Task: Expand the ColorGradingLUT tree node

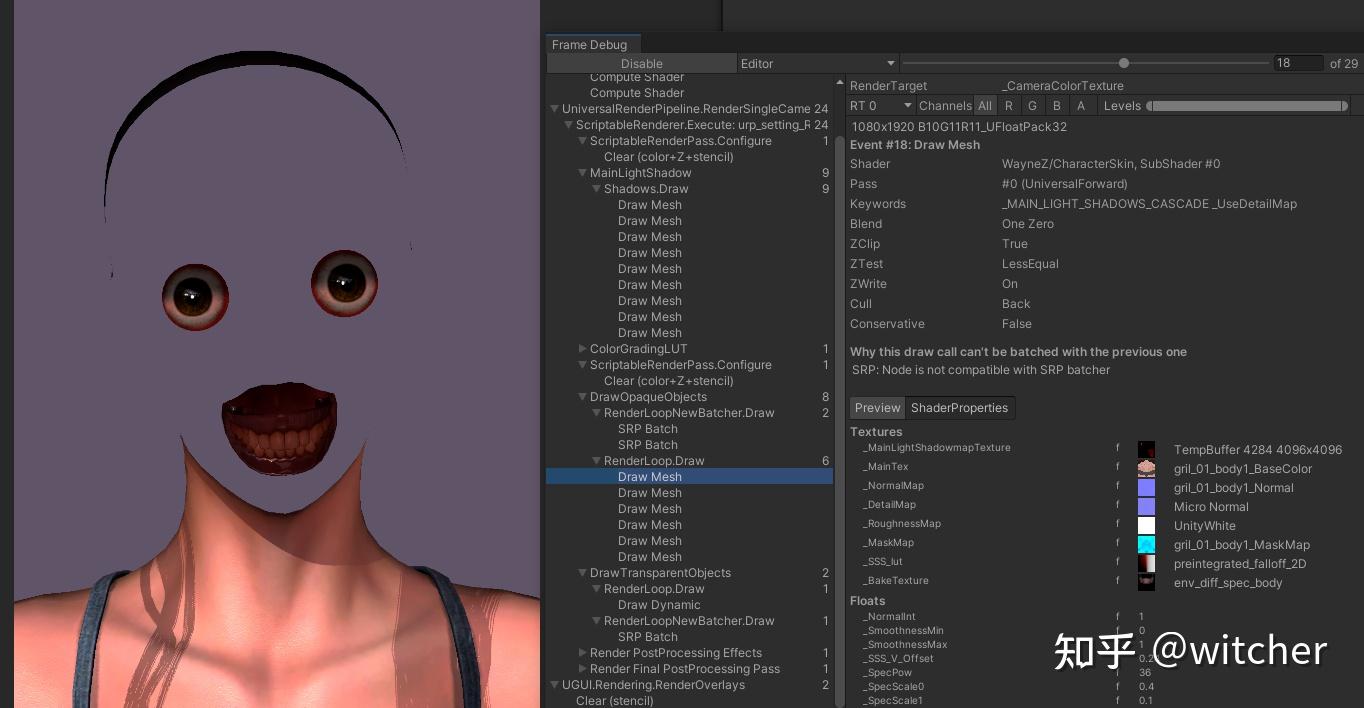Action: pos(583,348)
